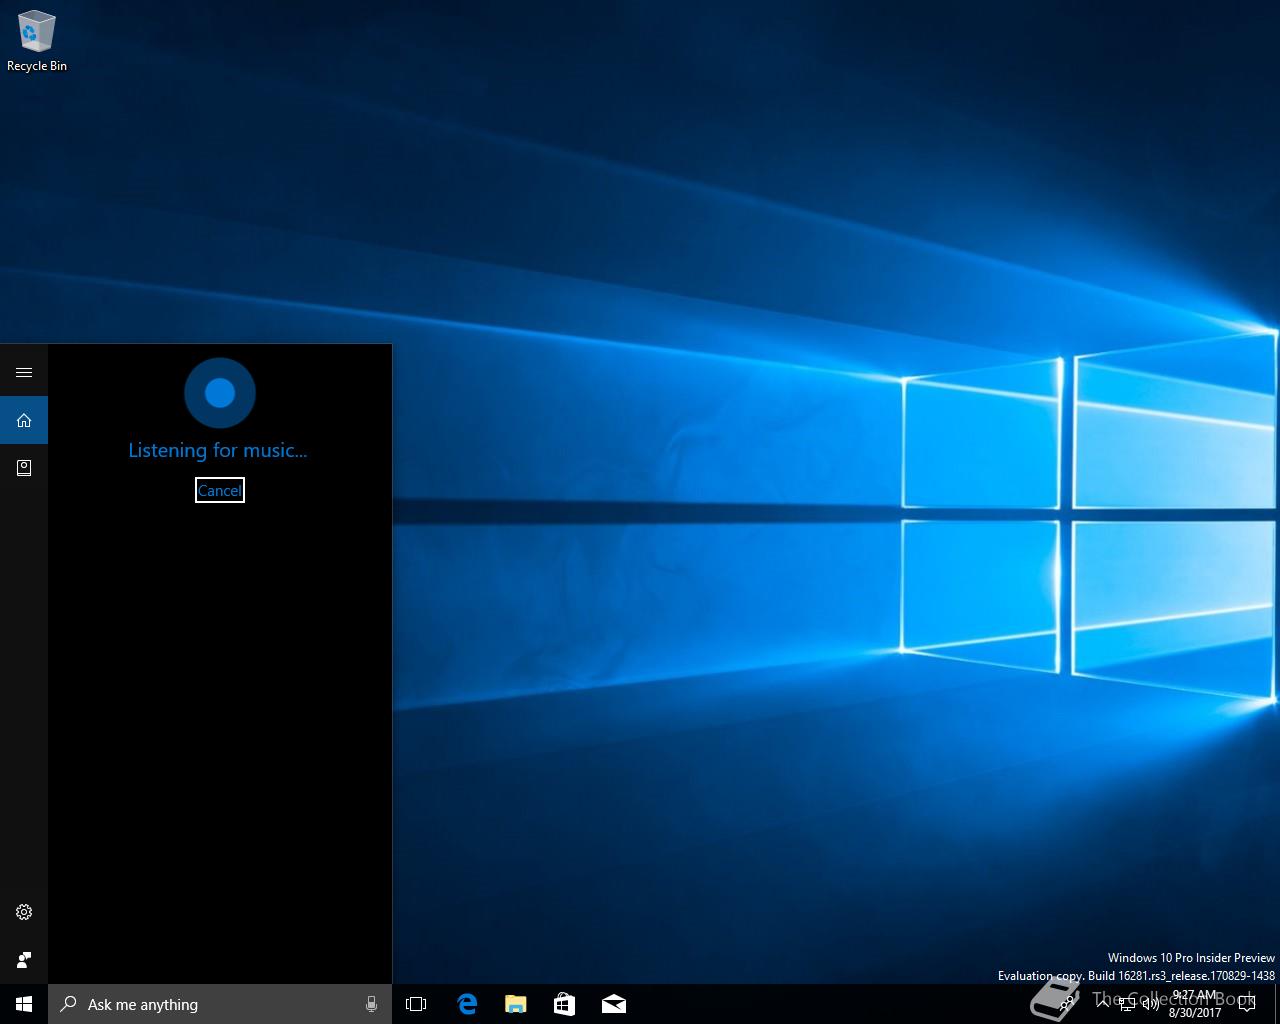Open the Mail app from the taskbar
Screen dimensions: 1280x1024
pyautogui.click(x=613, y=1004)
